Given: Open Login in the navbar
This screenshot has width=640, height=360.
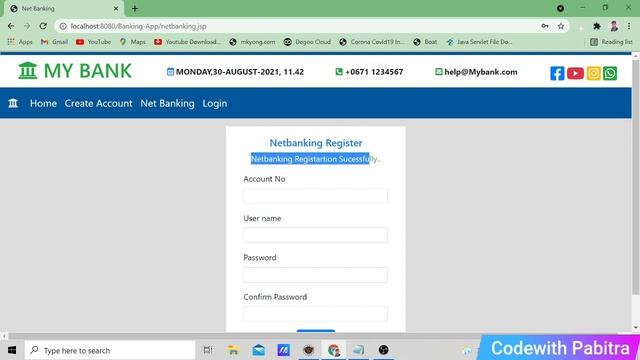Looking at the screenshot, I should (215, 103).
